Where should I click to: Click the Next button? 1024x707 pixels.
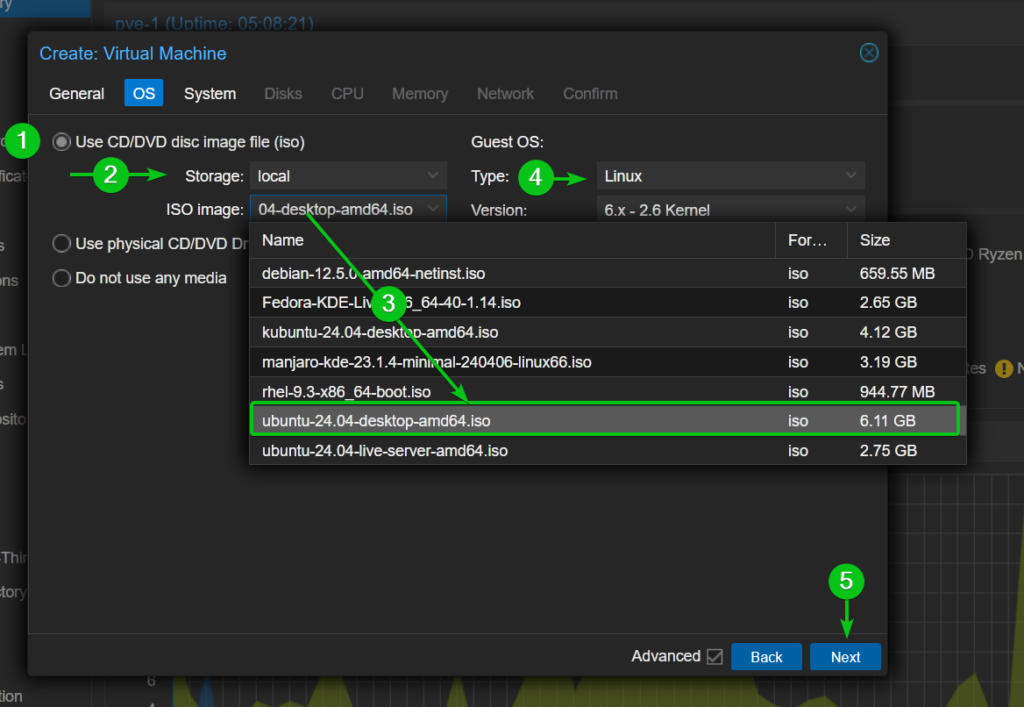845,657
